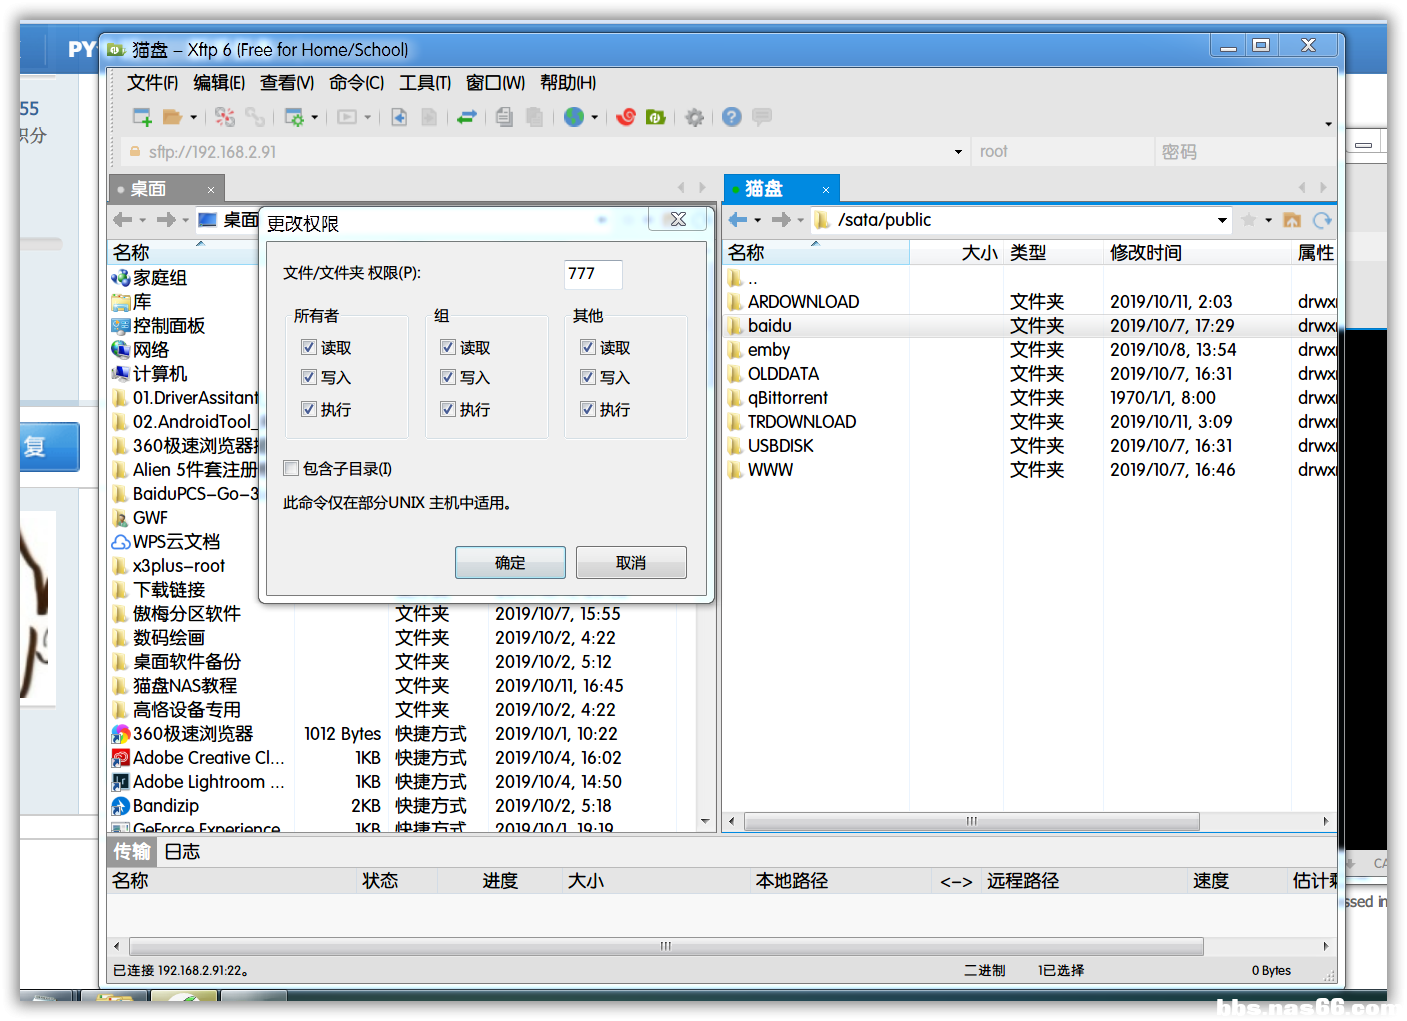Click the green-blue synchronize transfer arrows icon
The width and height of the screenshot is (1407, 1021).
click(x=466, y=117)
